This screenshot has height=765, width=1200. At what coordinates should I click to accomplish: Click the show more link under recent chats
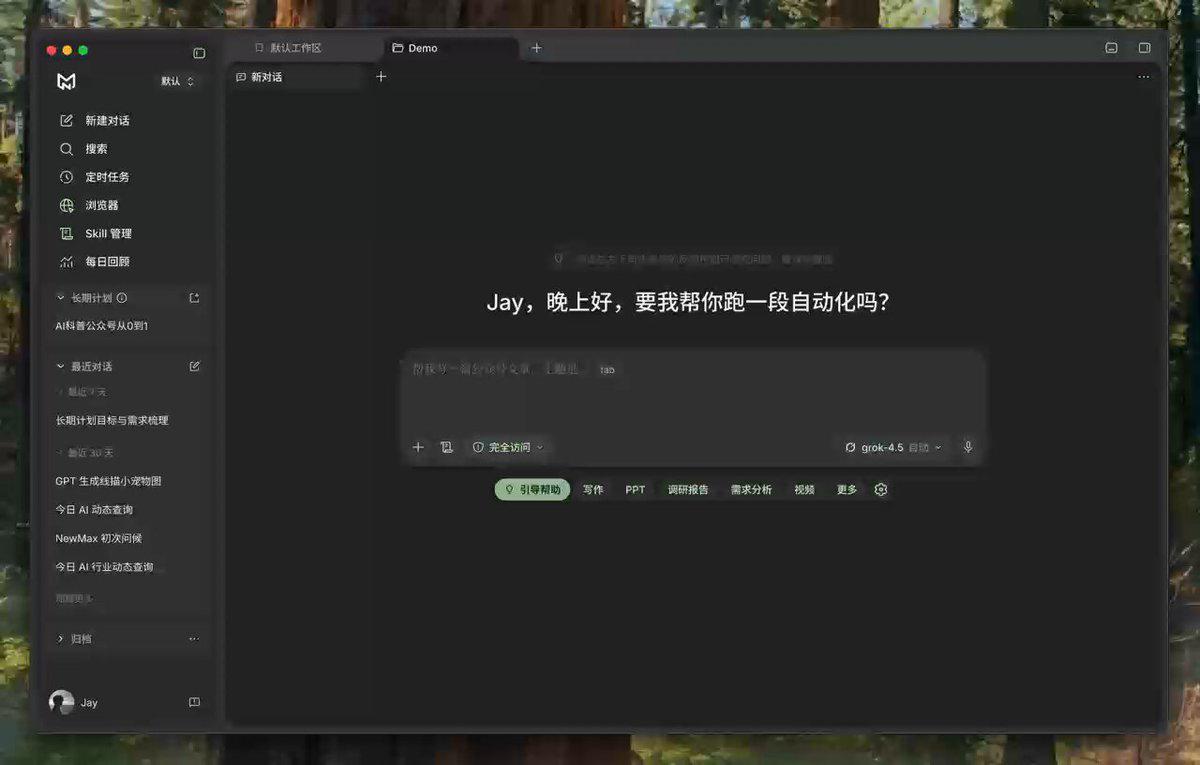[74, 599]
